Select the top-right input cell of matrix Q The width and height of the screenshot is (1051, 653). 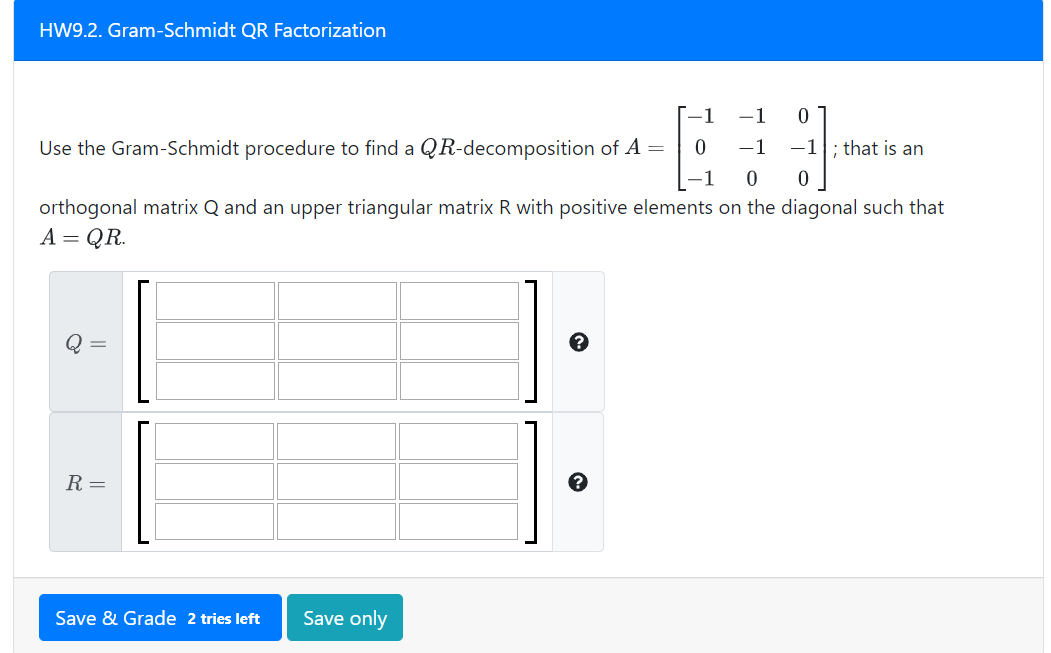point(458,300)
